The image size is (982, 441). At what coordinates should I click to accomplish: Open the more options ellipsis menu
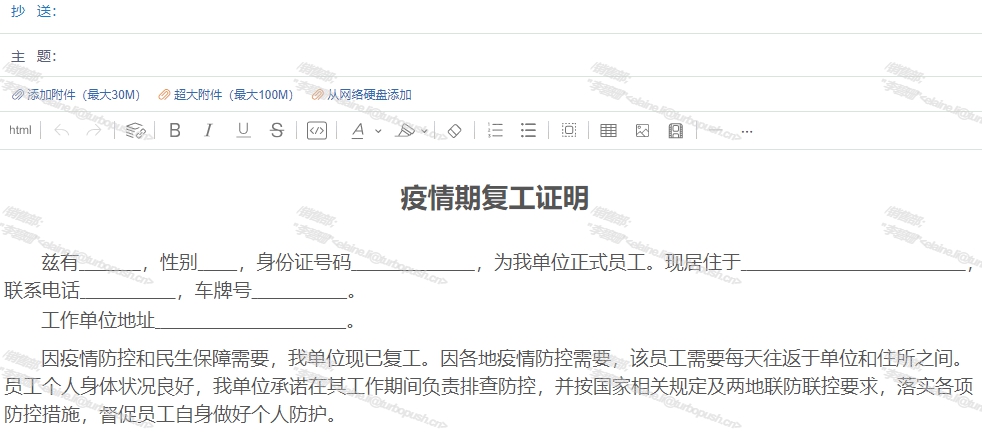[746, 131]
